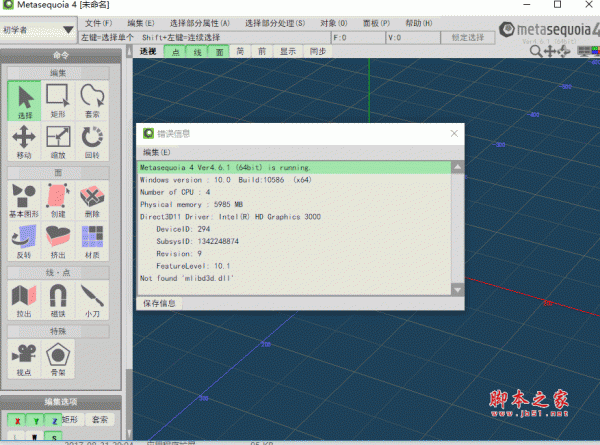Collapse the 编辑选项 edit options panel
Image resolution: width=600 pixels, height=445 pixels.
pos(61,401)
